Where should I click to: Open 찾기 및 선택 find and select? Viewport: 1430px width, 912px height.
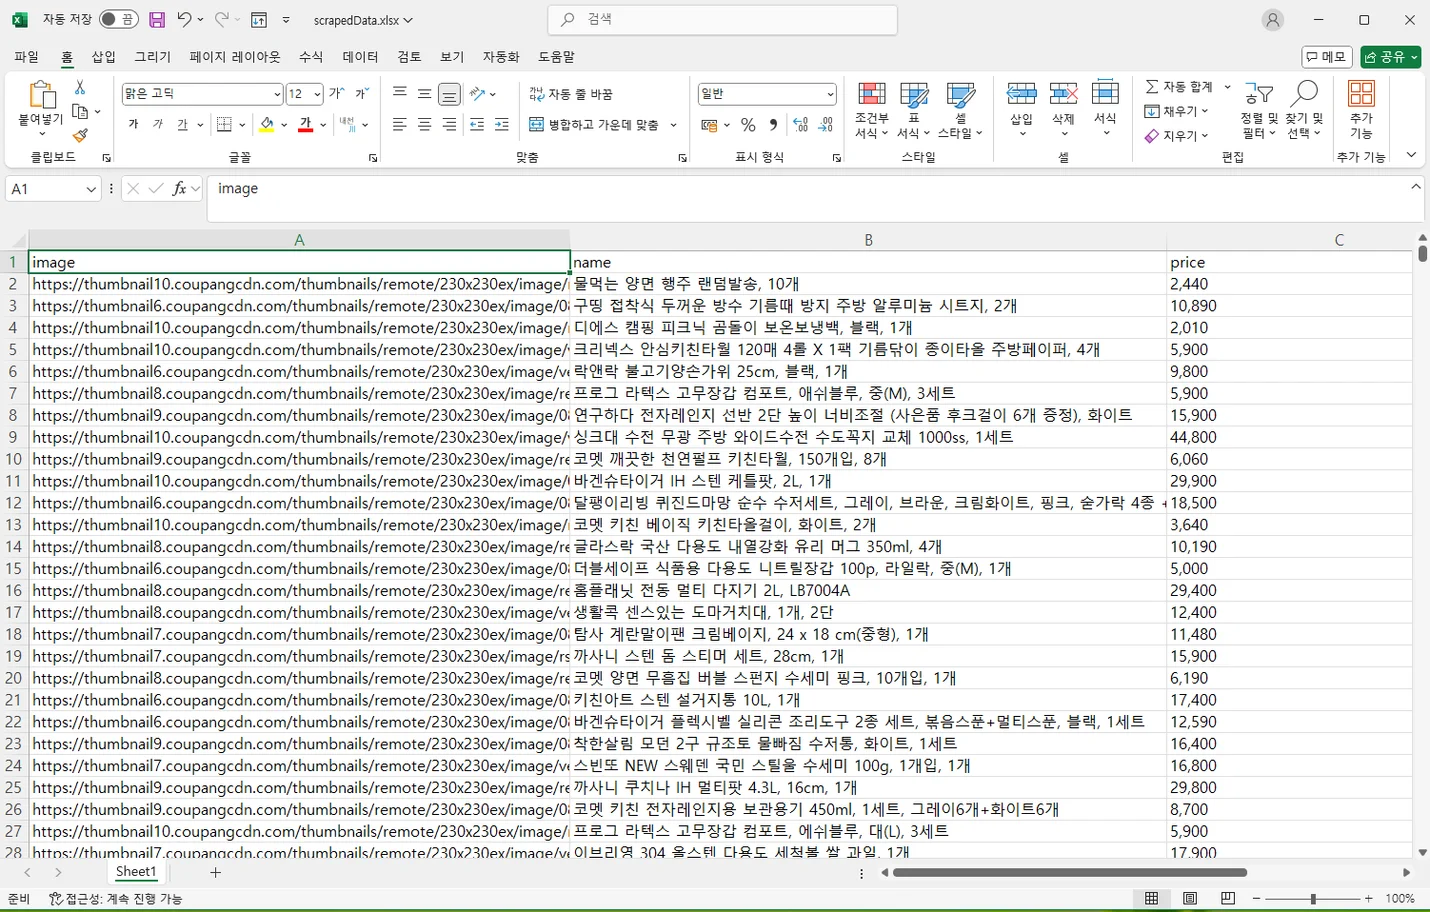point(1304,110)
